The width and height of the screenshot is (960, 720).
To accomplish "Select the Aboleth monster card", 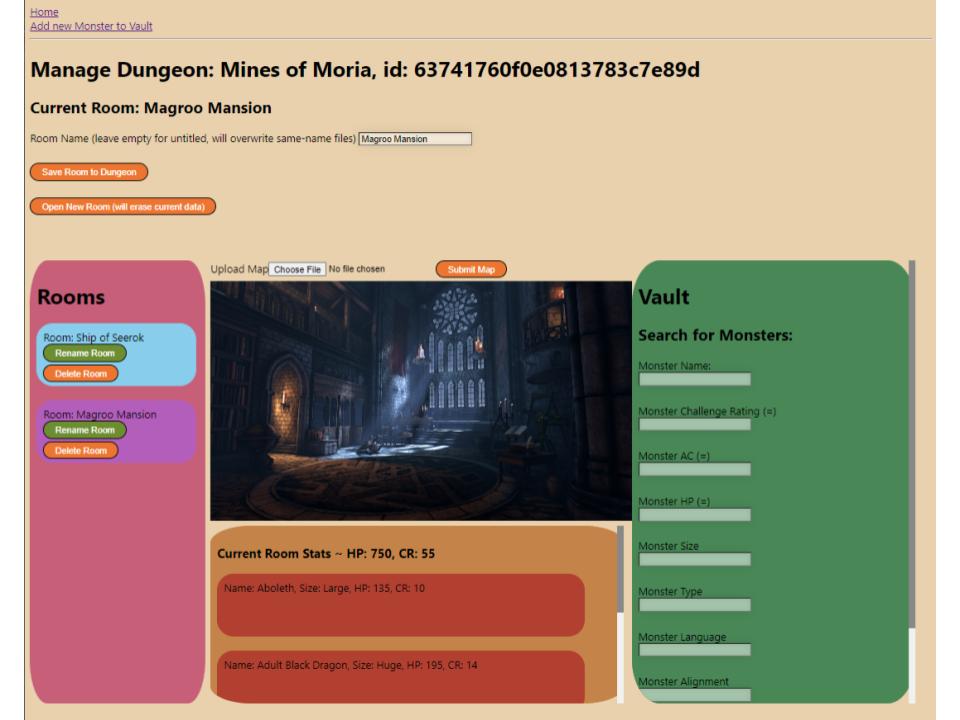I will pos(400,605).
